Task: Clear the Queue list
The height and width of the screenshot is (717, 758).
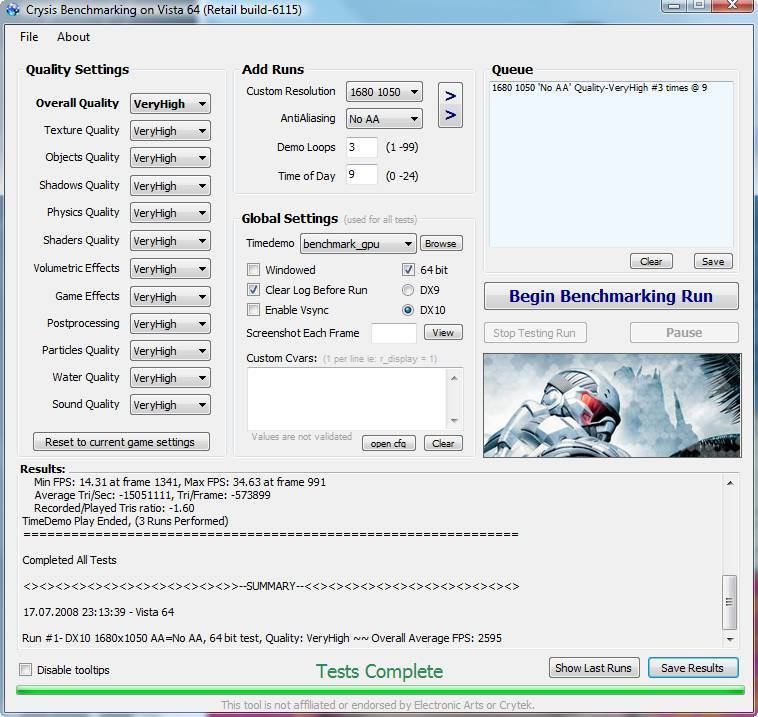Action: 651,261
